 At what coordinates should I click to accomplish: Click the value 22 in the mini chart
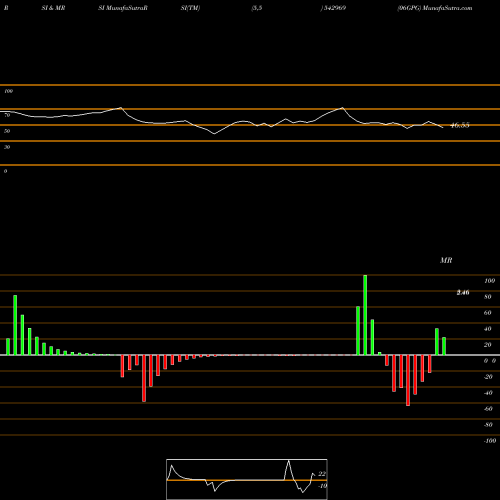pyautogui.click(x=322, y=474)
